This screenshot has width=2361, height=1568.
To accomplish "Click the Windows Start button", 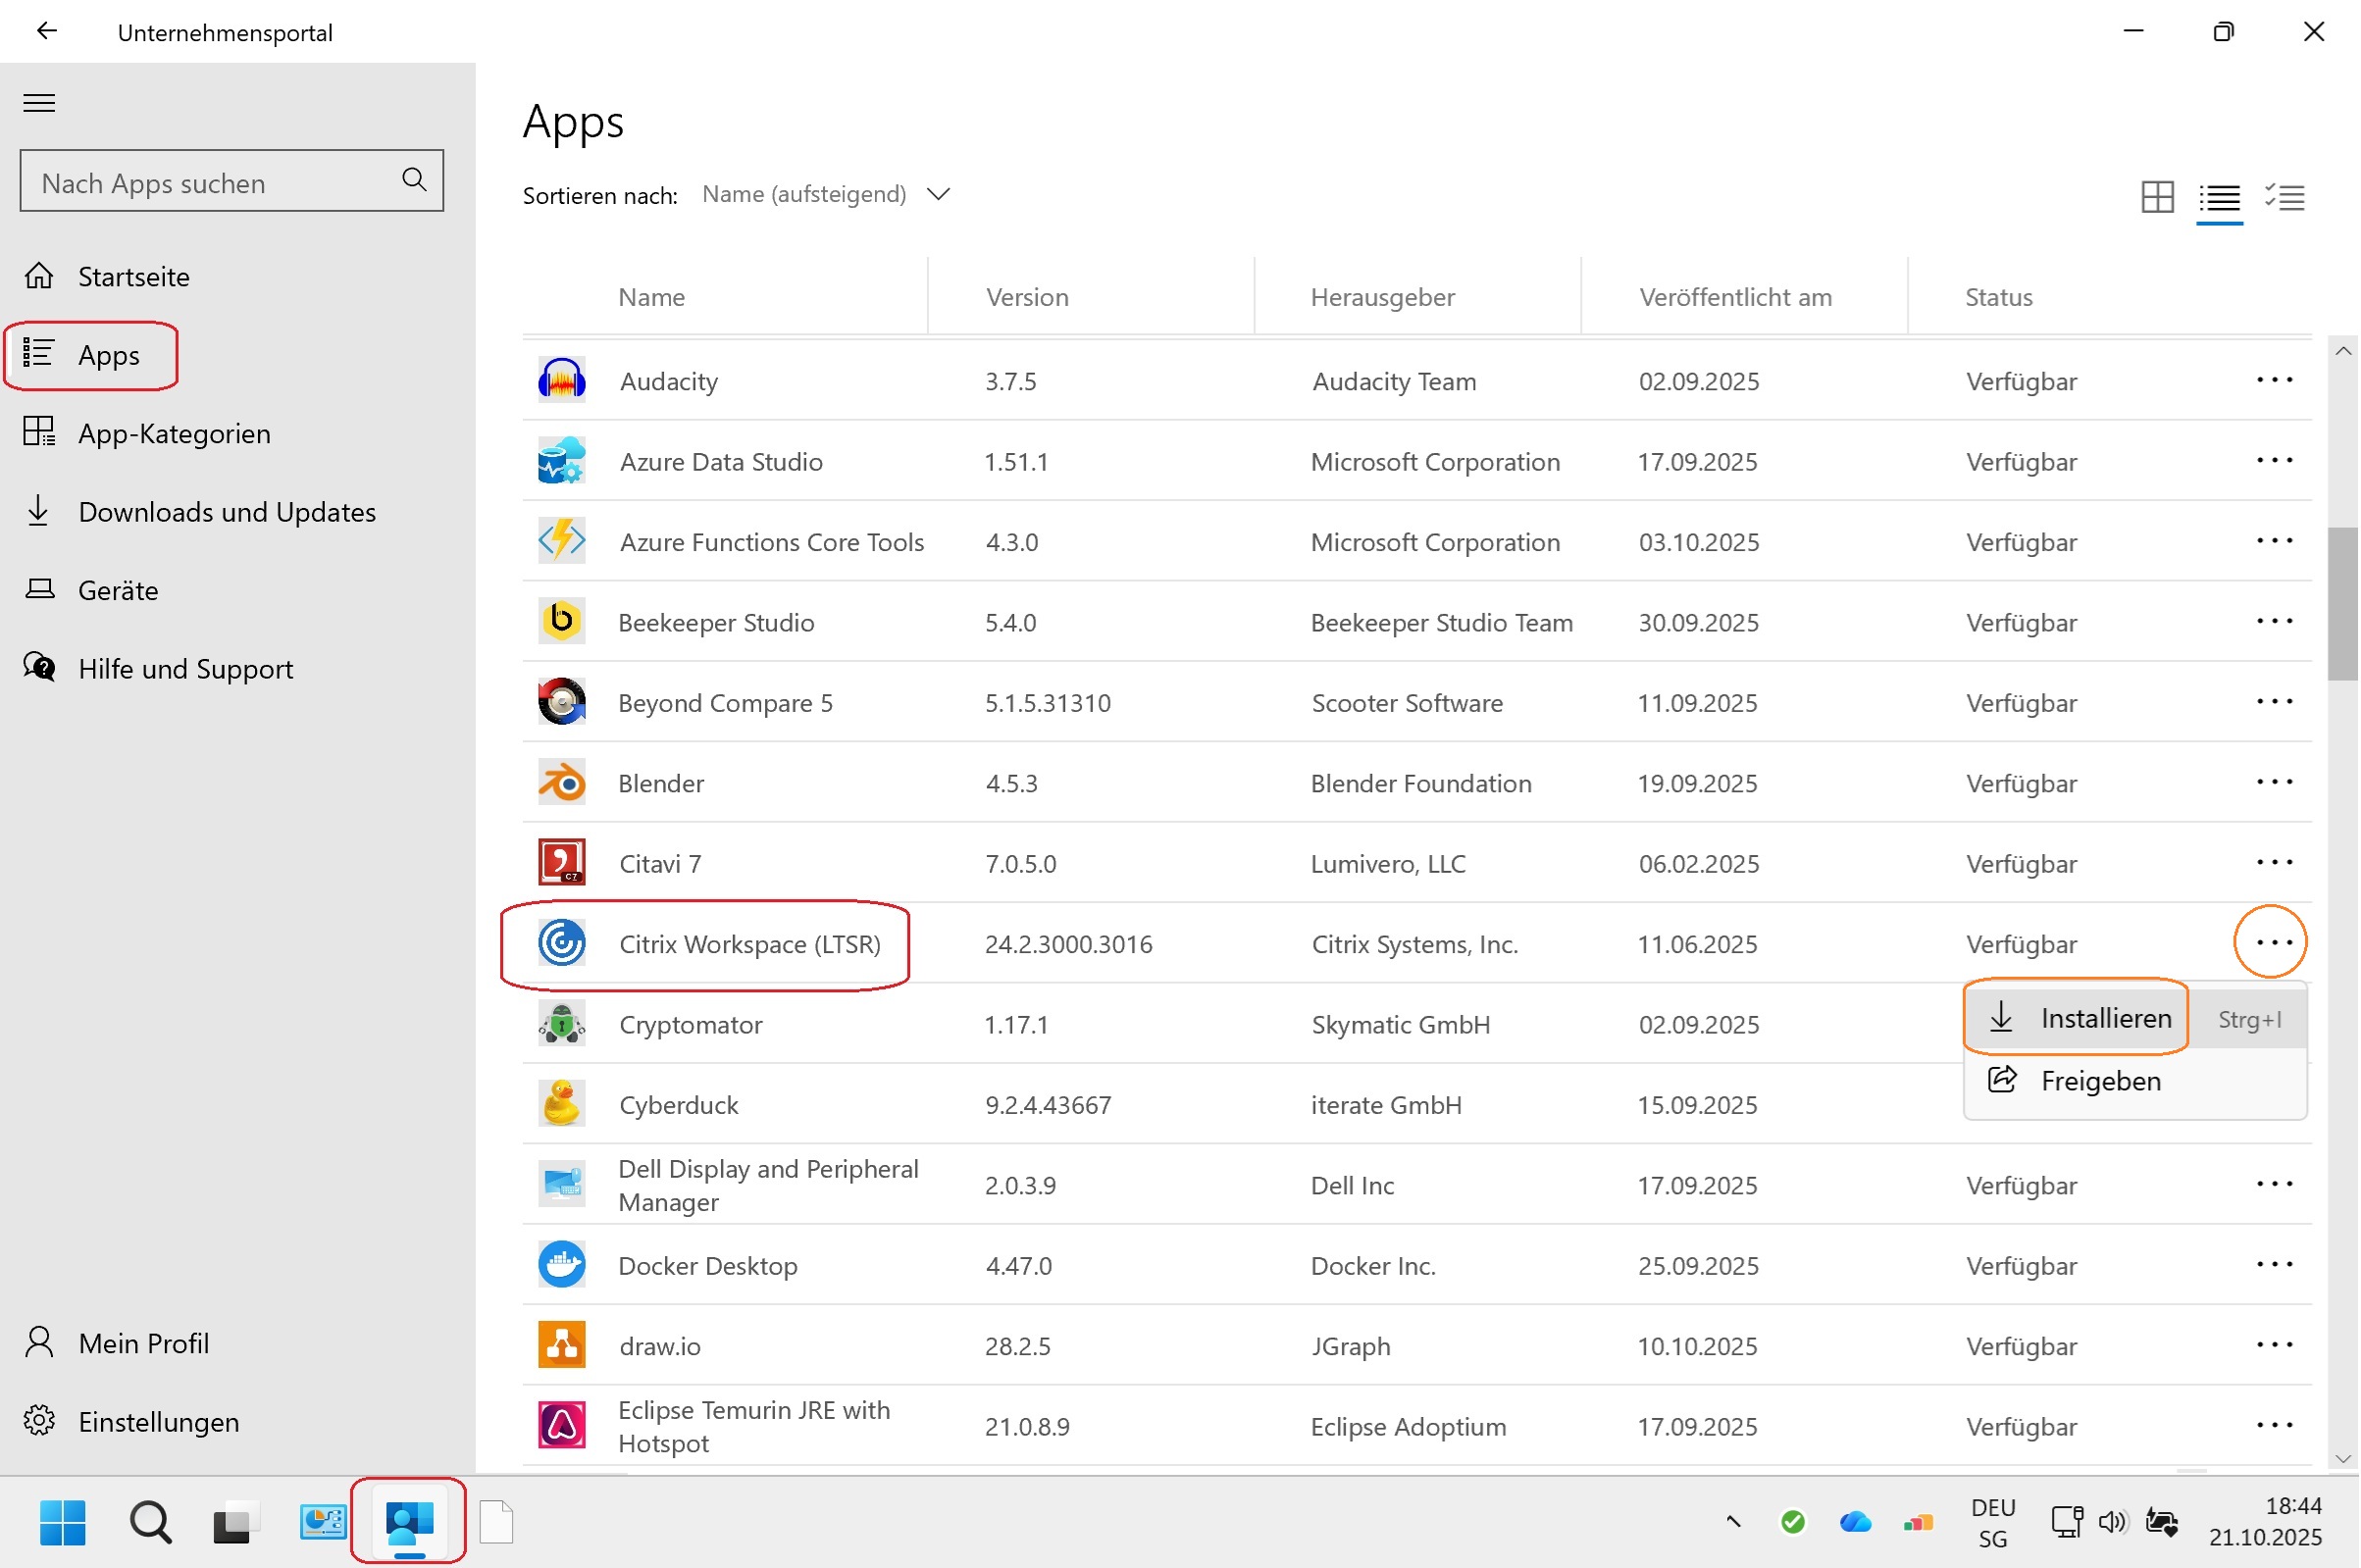I will click(x=63, y=1521).
